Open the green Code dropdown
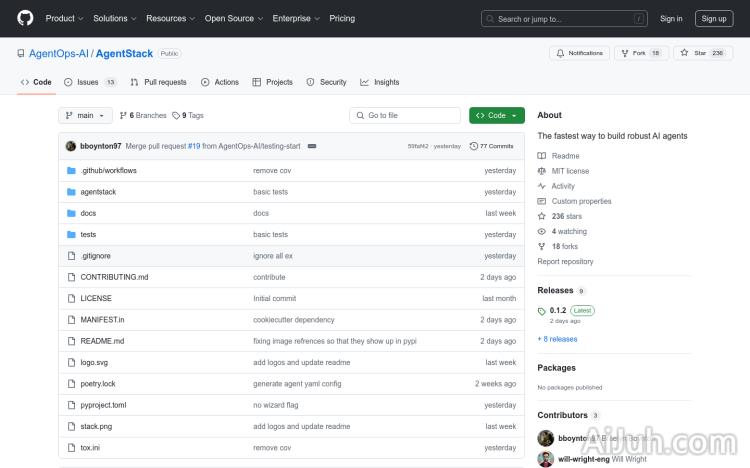Image resolution: width=750 pixels, height=468 pixels. pos(496,115)
